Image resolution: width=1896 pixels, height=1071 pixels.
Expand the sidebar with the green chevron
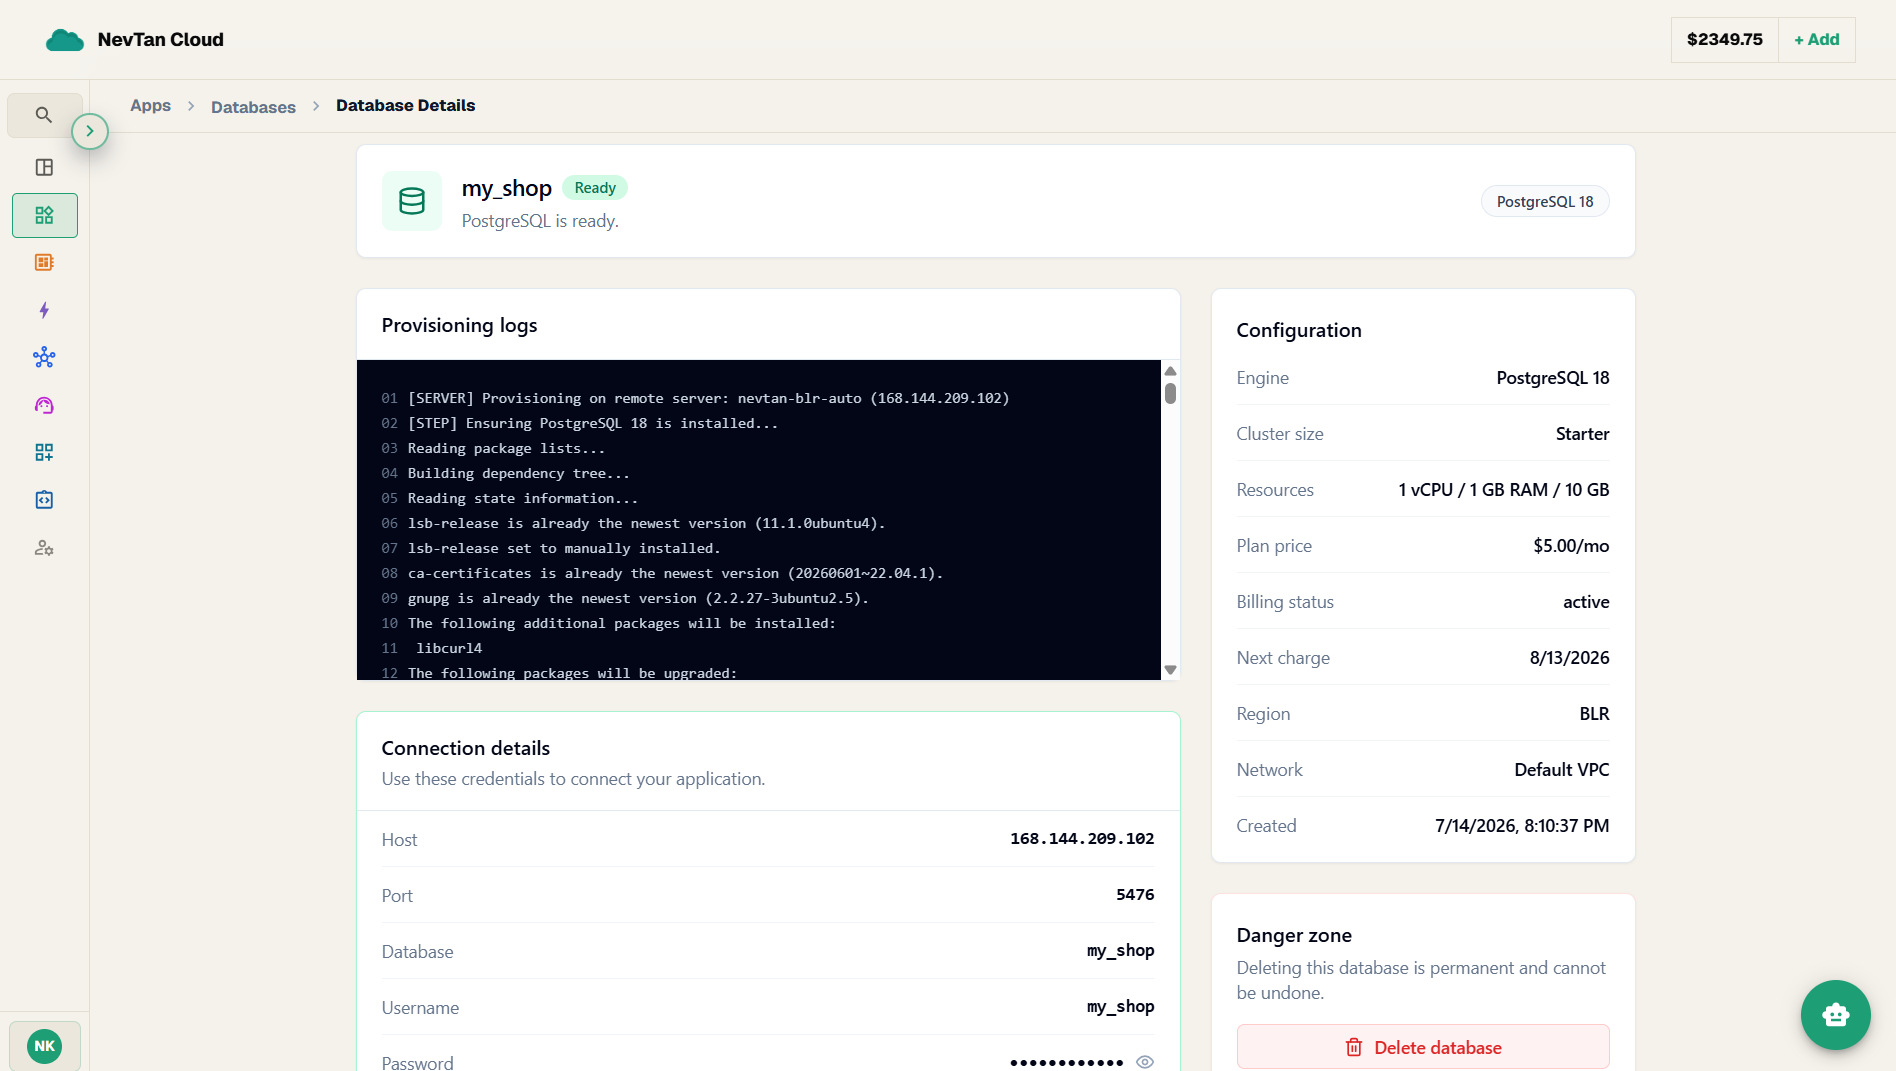90,131
